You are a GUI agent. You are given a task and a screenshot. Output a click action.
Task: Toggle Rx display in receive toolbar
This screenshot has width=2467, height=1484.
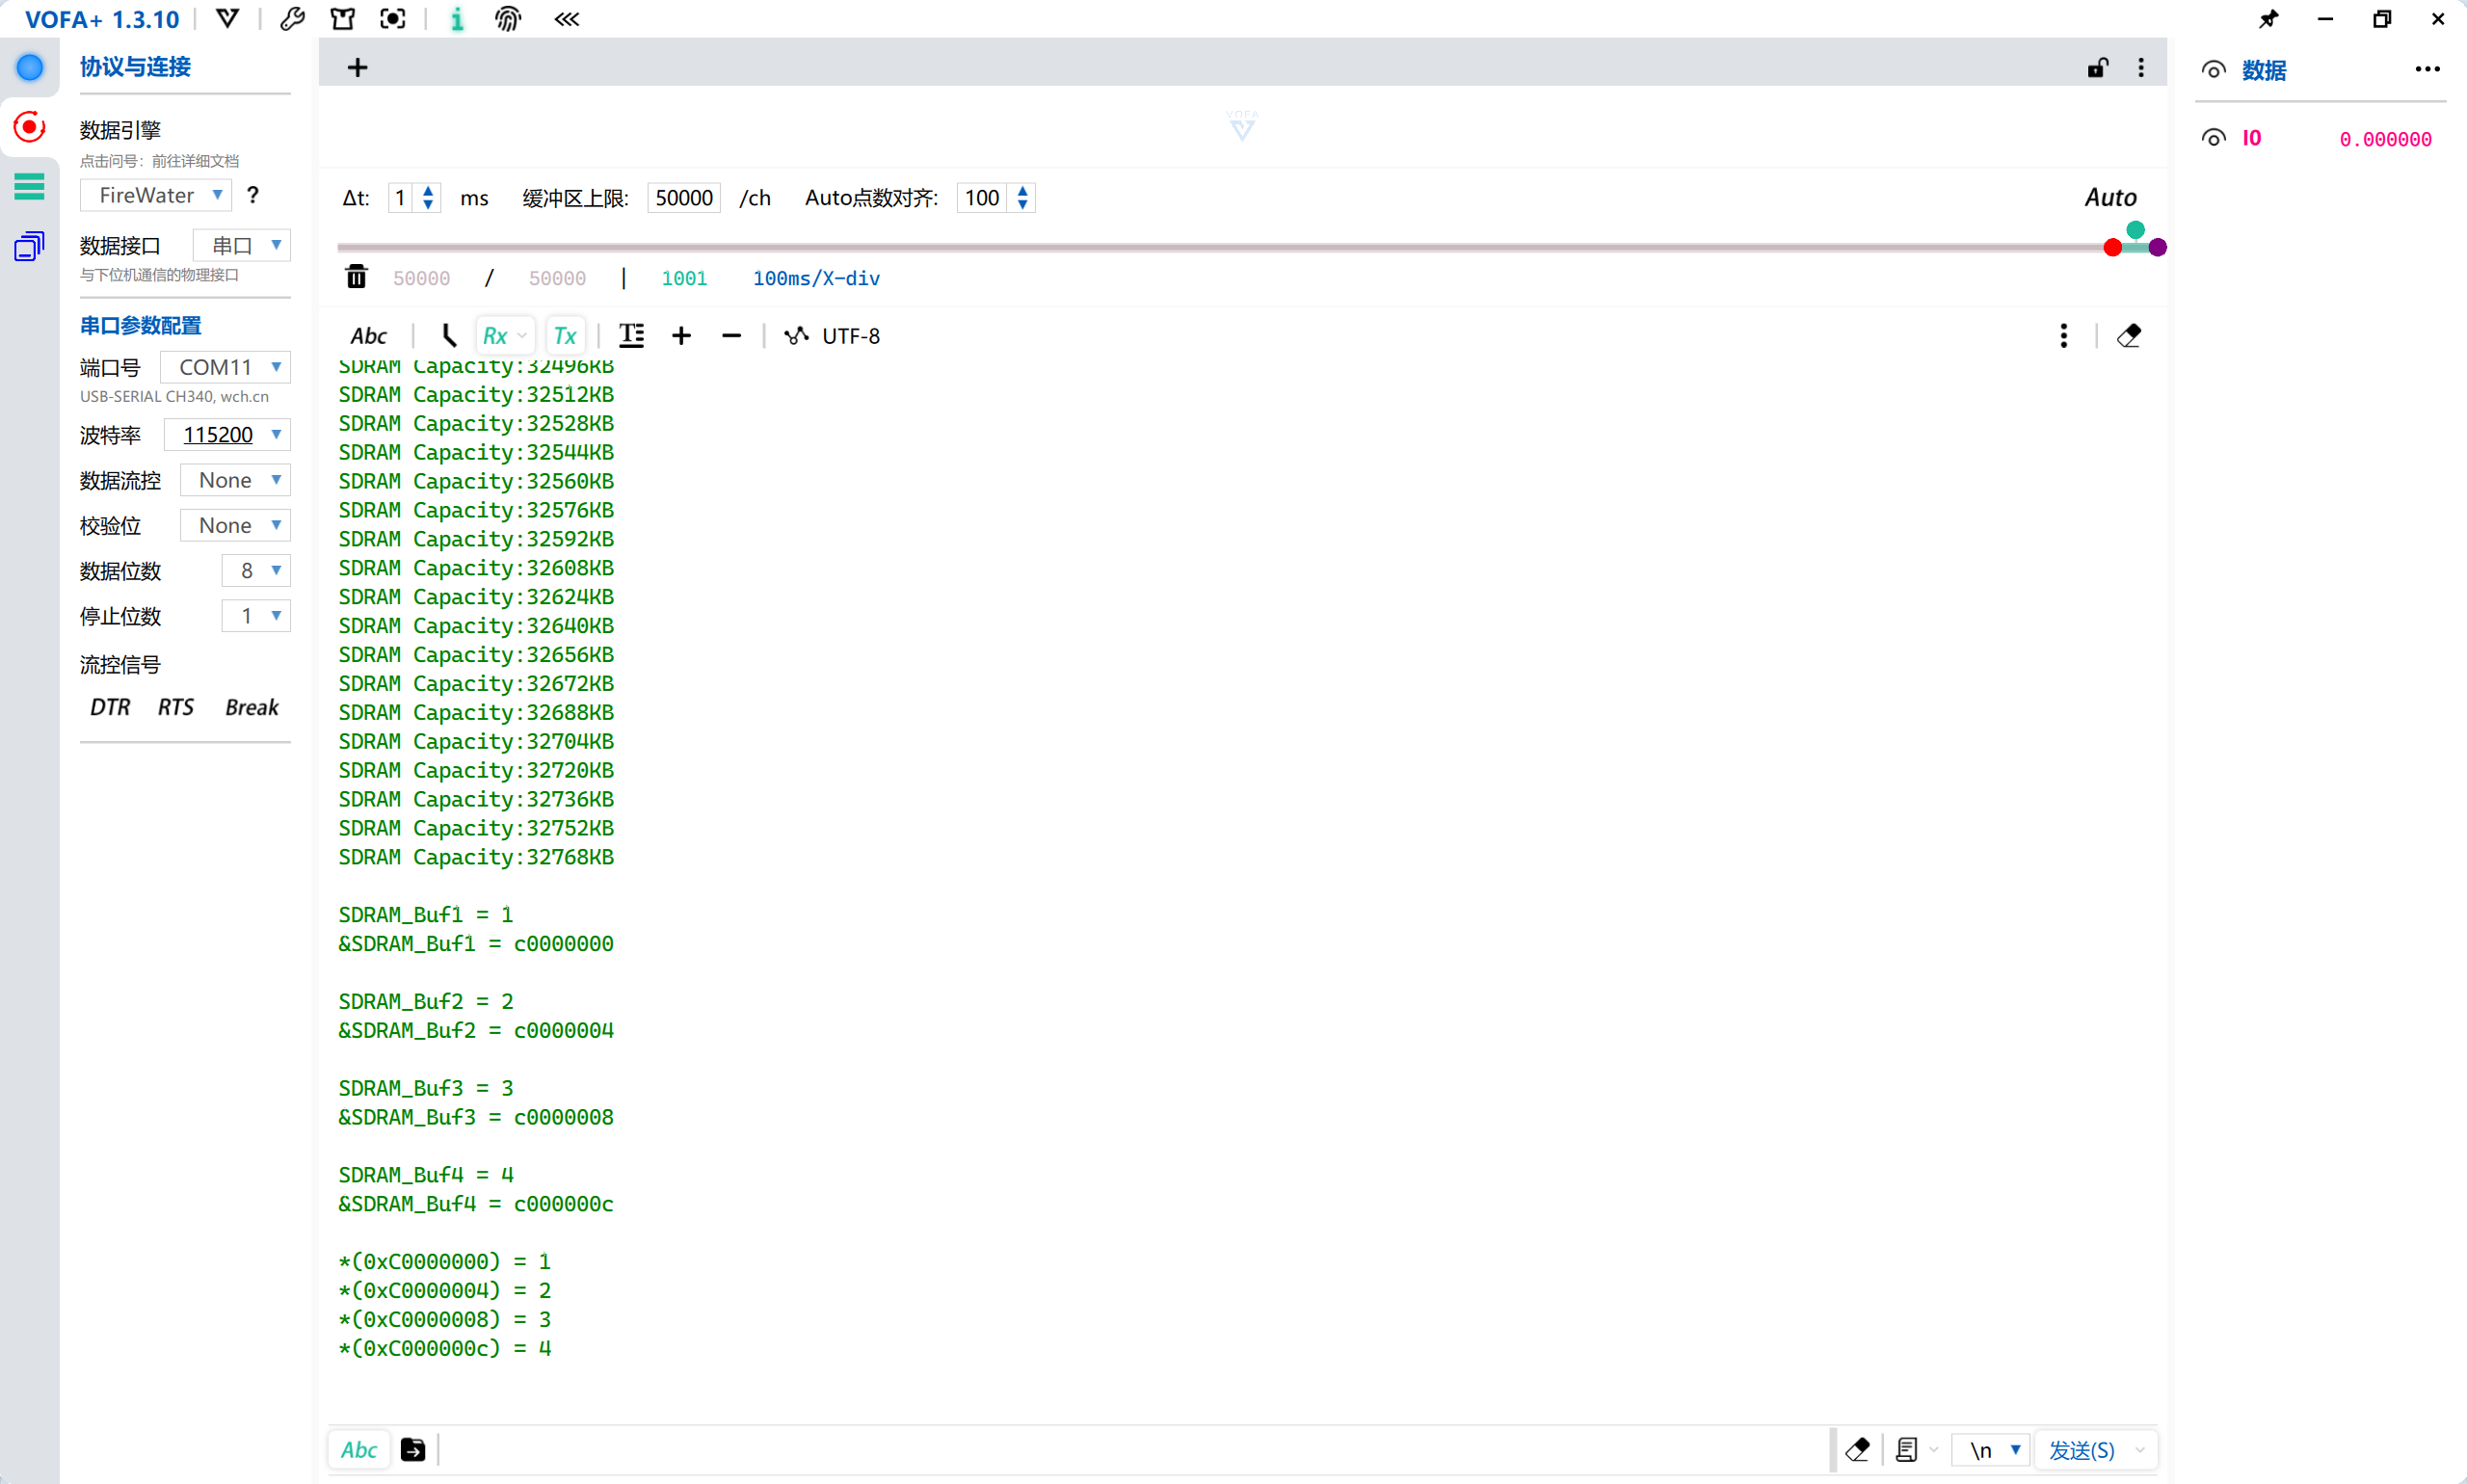[x=496, y=336]
